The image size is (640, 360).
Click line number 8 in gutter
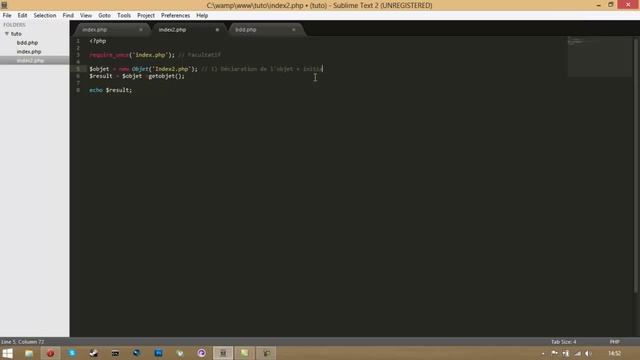click(x=78, y=90)
